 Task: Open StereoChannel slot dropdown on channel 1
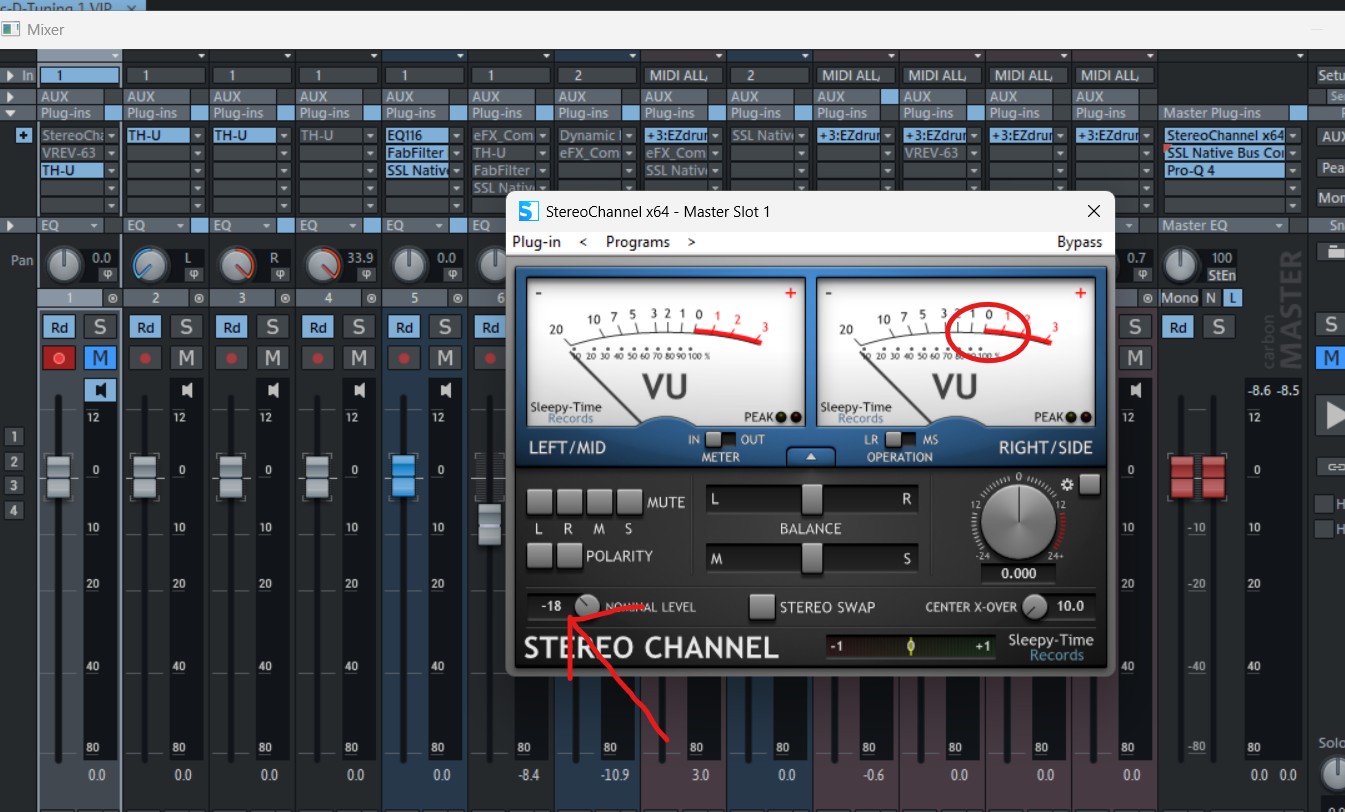pos(112,136)
